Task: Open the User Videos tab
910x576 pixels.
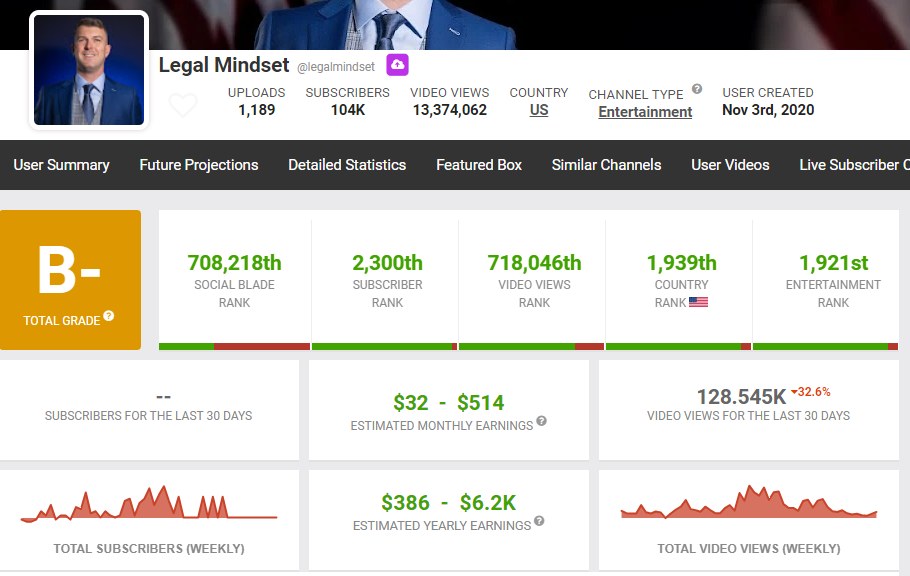Action: [x=730, y=165]
